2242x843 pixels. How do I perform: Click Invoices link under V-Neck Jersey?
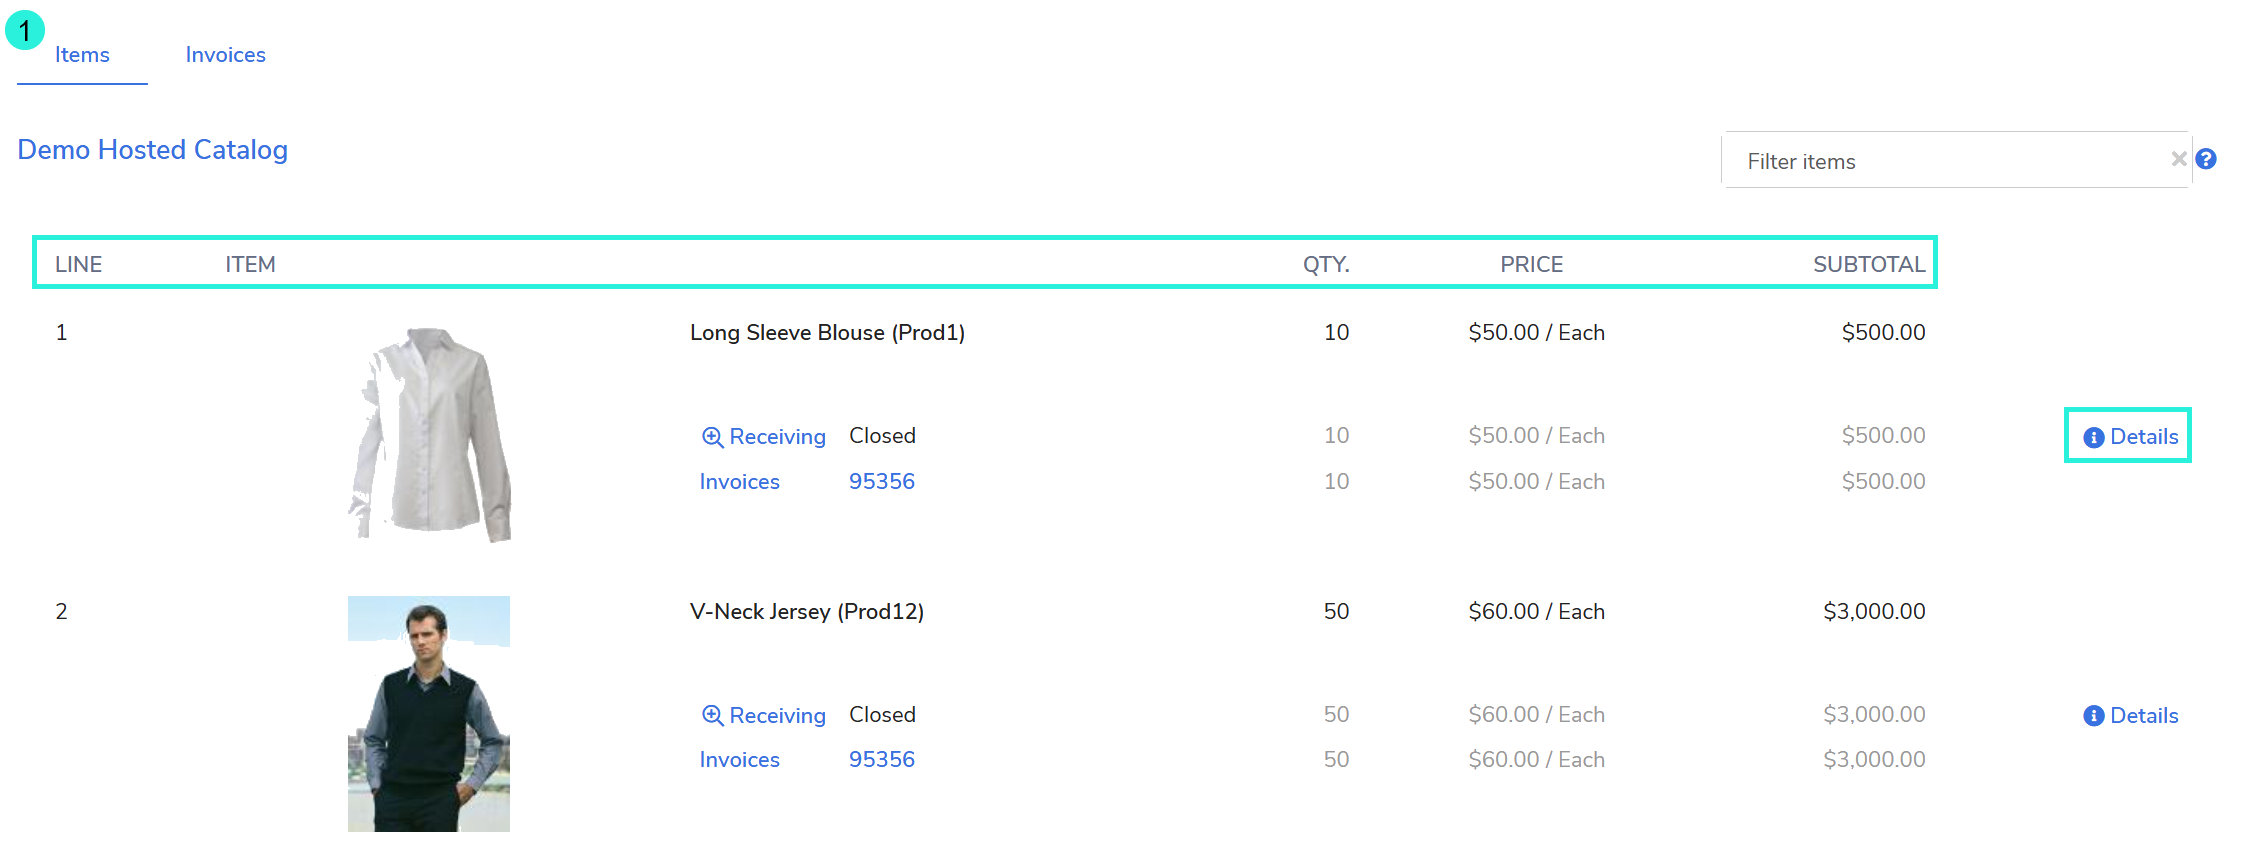tap(739, 760)
